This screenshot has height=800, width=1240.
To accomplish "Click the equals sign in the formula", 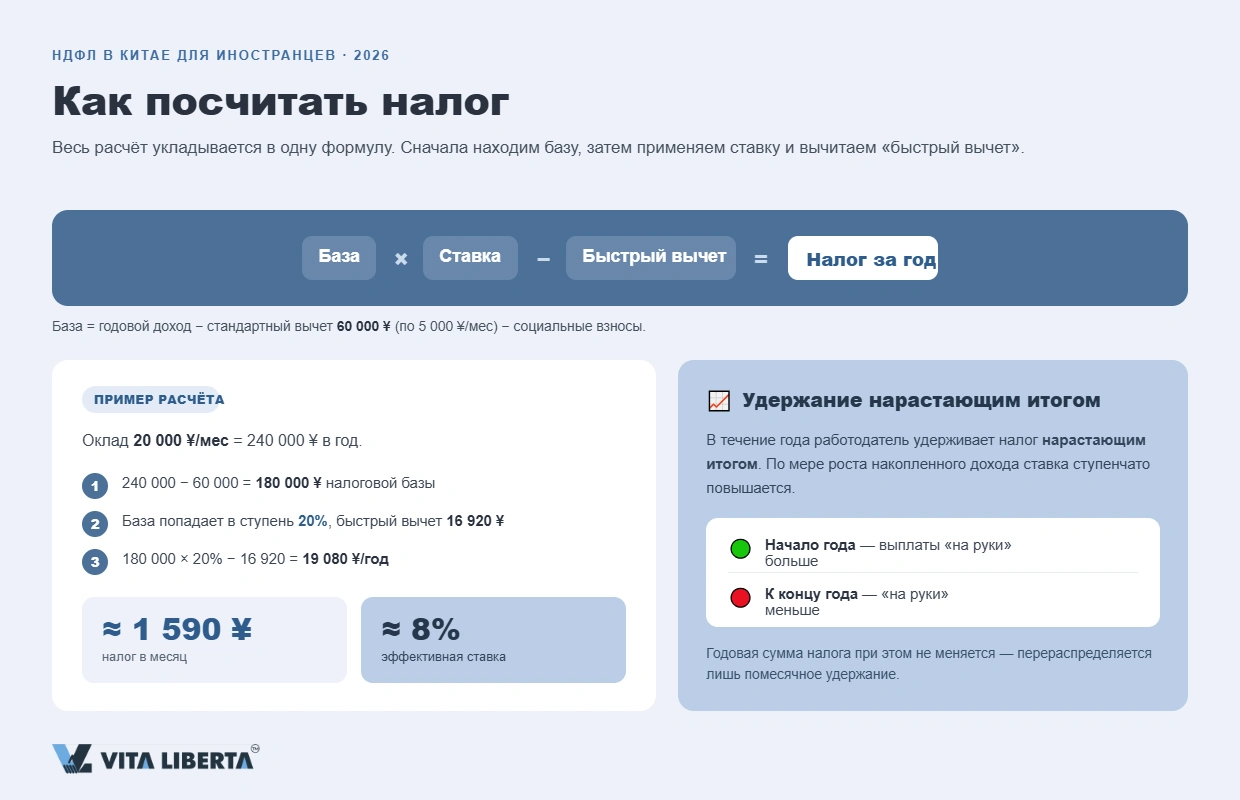I will coord(761,259).
